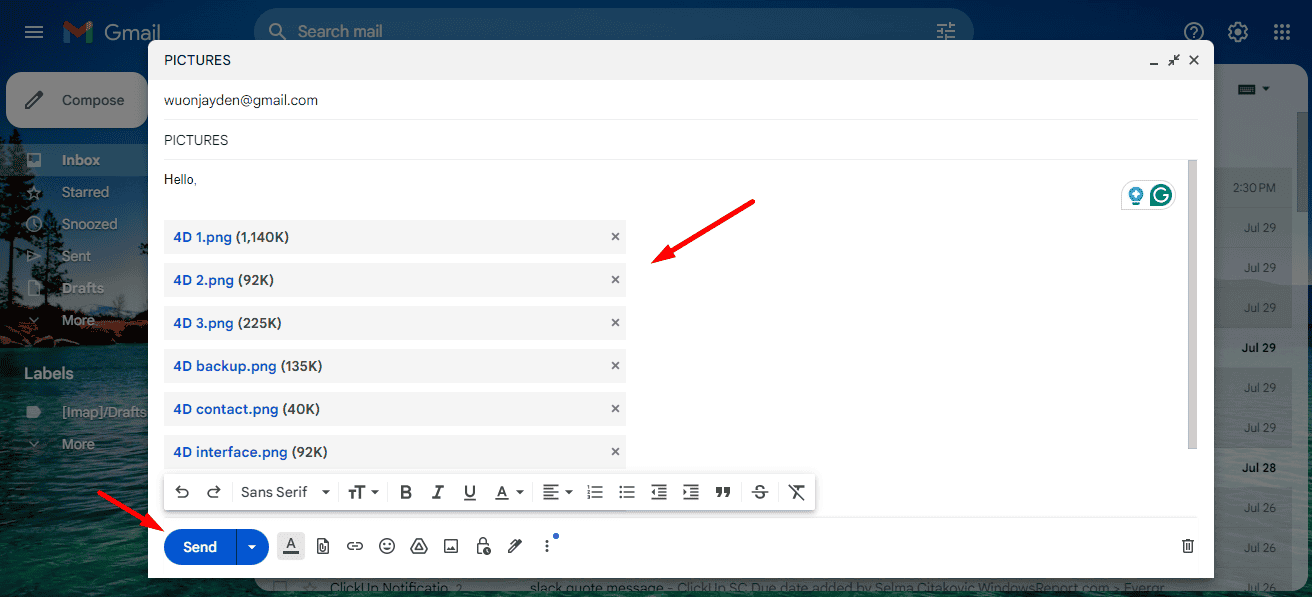Toggle italic formatting
This screenshot has width=1312, height=597.
[437, 492]
